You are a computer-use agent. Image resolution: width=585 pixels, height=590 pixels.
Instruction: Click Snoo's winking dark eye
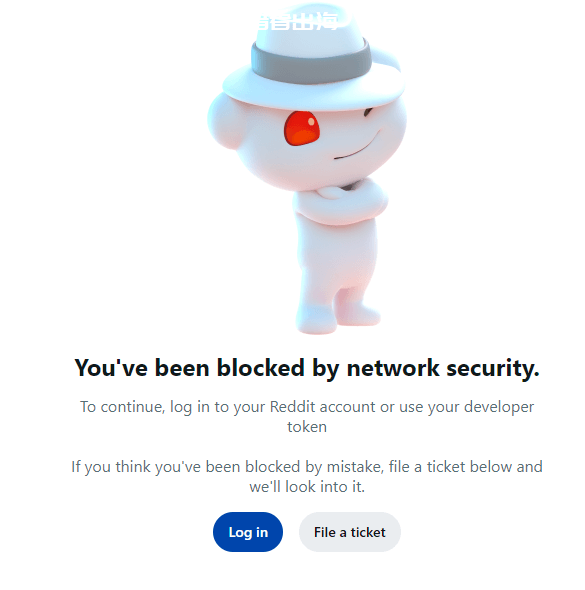[368, 112]
